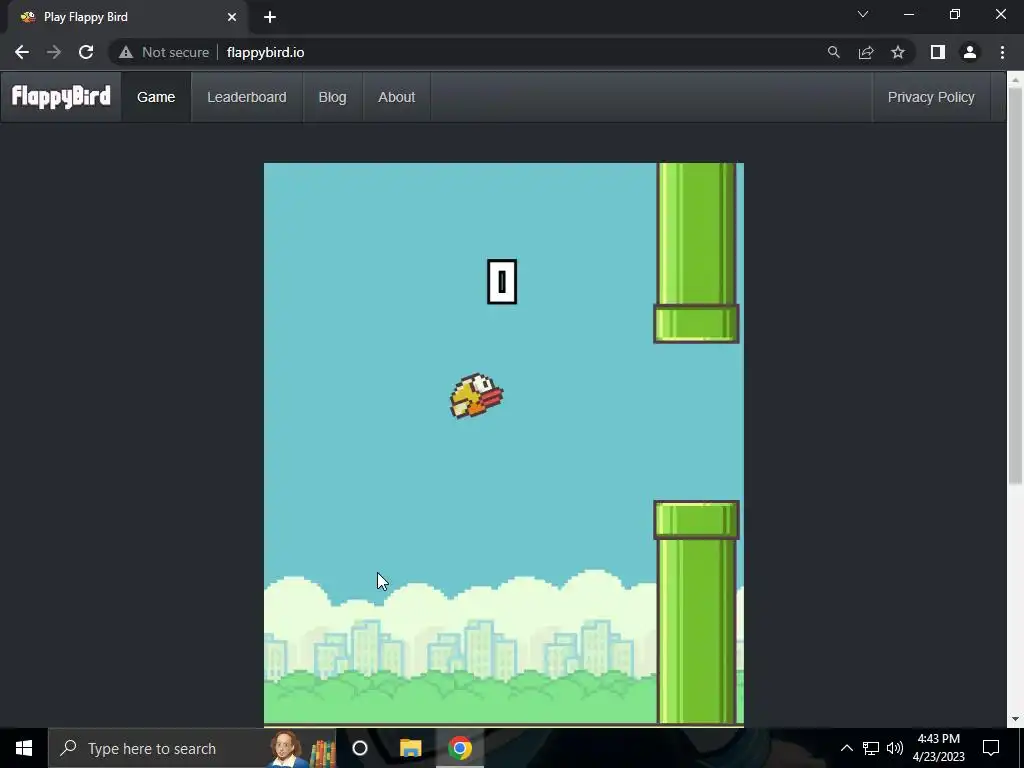The width and height of the screenshot is (1024, 768).
Task: Click the browser back arrow
Action: click(22, 52)
